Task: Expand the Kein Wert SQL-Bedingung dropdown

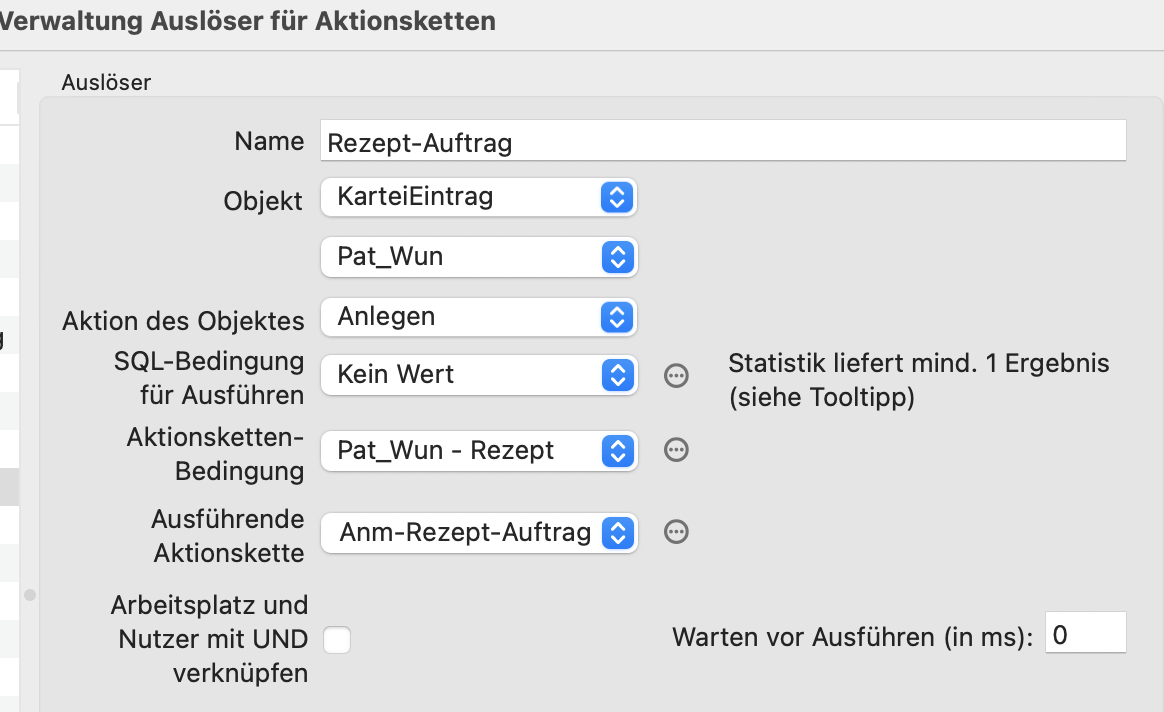Action: click(x=479, y=375)
